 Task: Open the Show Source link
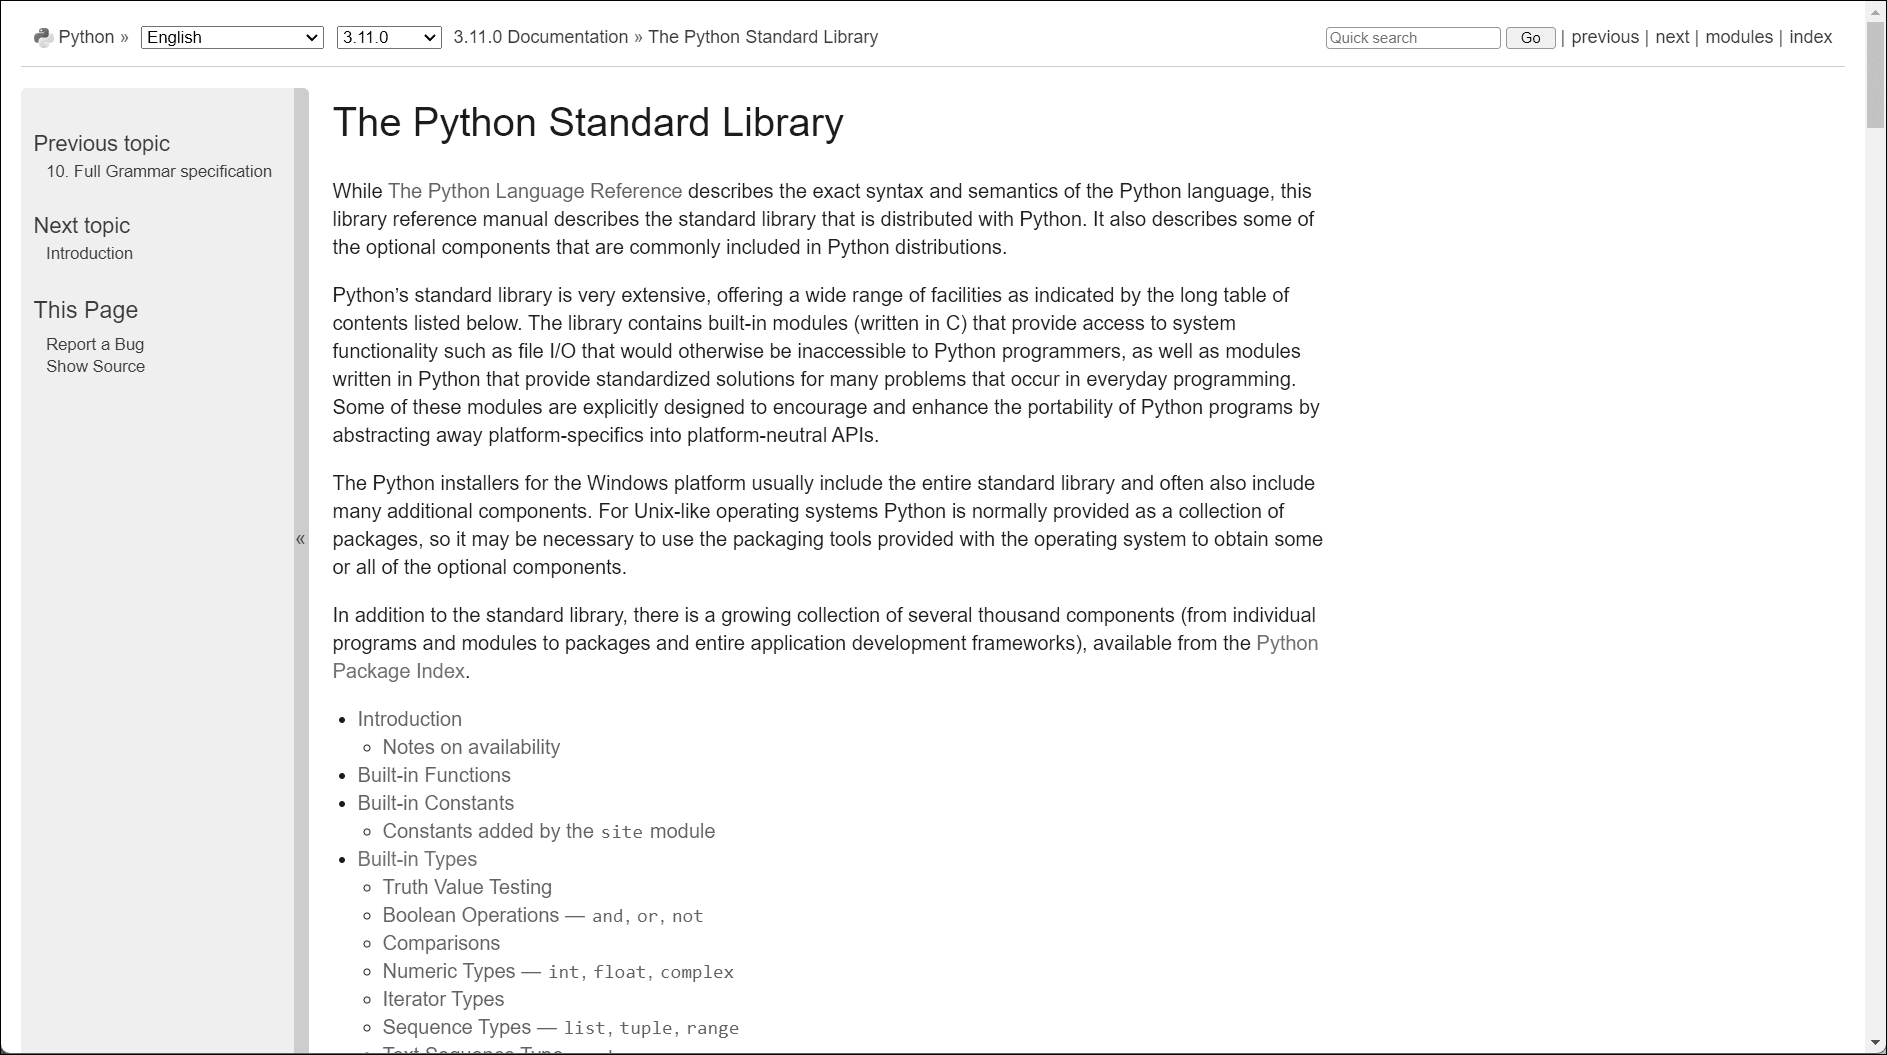coord(95,366)
